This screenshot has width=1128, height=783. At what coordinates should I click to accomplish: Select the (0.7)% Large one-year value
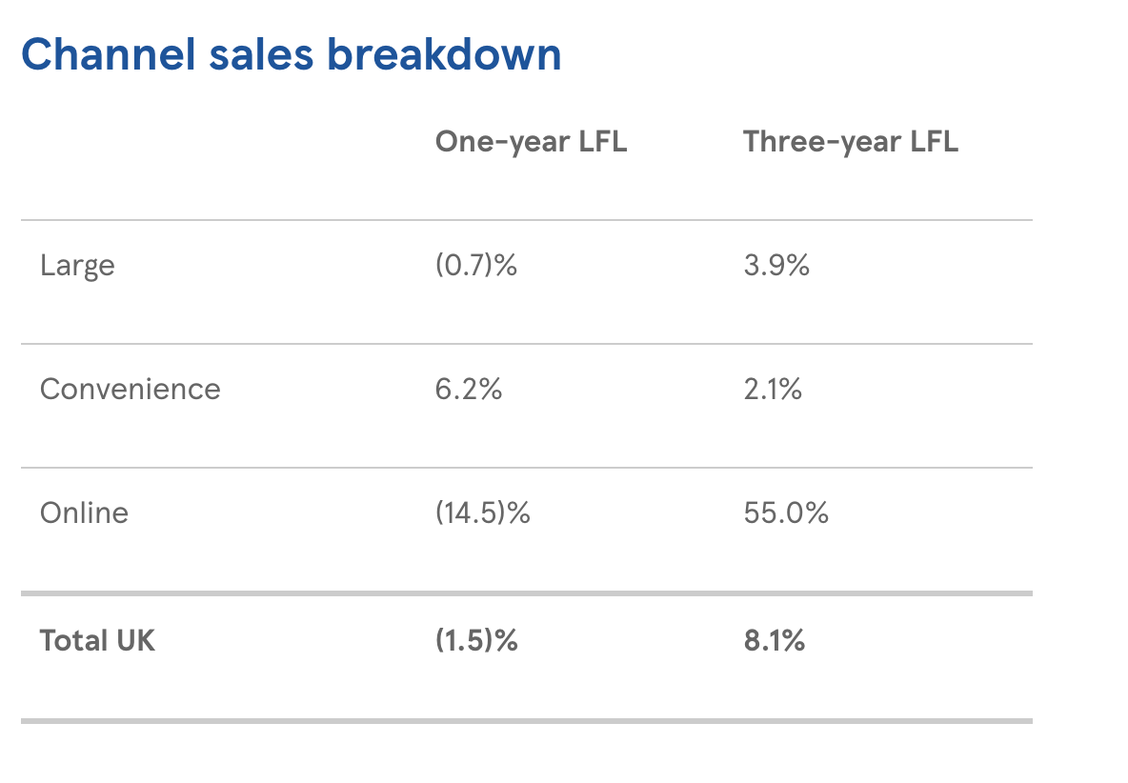[x=476, y=266]
